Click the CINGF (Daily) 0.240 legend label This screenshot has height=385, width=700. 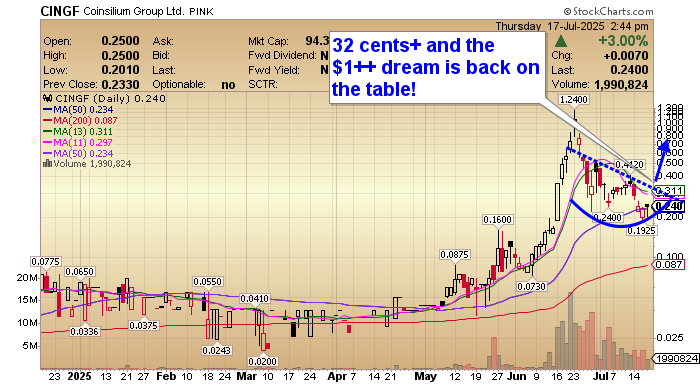click(x=104, y=99)
